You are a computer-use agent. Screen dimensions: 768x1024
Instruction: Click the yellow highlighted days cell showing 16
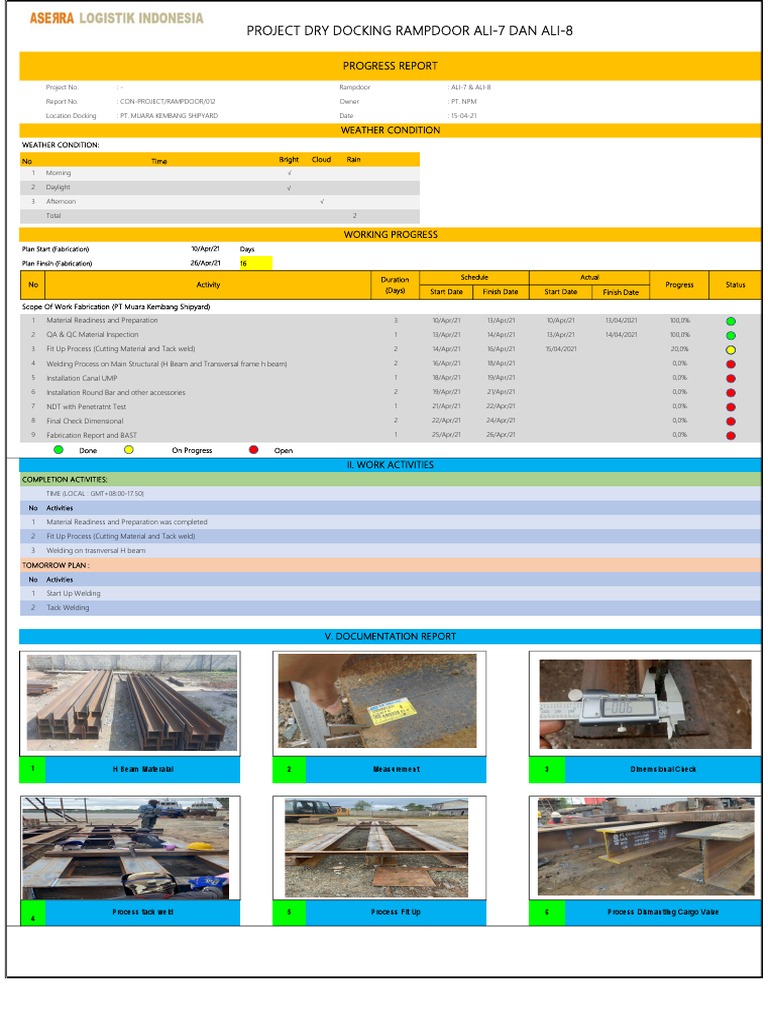pos(255,263)
